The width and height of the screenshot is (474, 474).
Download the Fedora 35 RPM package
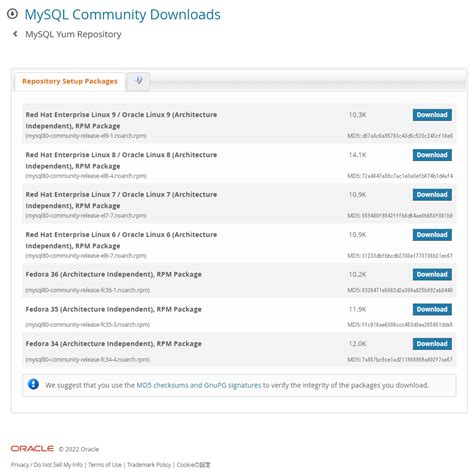click(x=432, y=309)
